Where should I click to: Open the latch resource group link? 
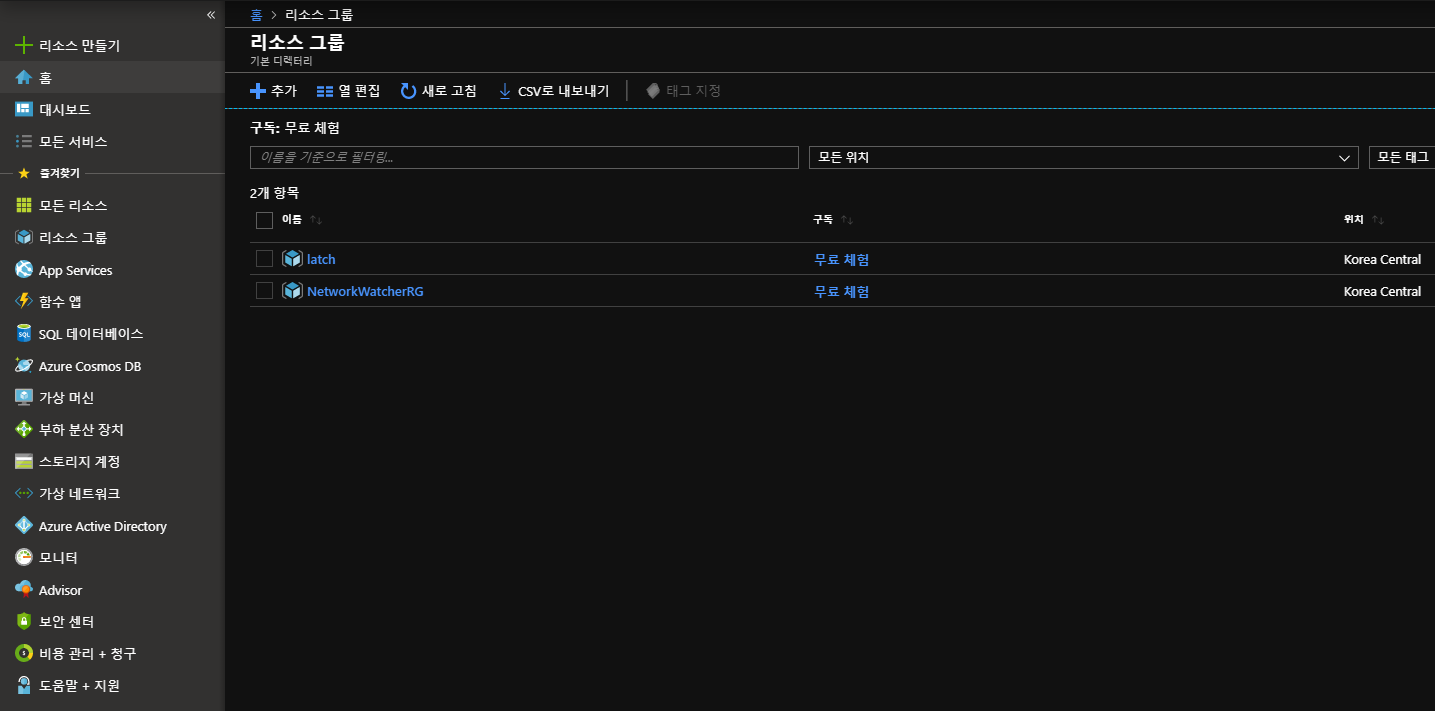click(x=321, y=259)
